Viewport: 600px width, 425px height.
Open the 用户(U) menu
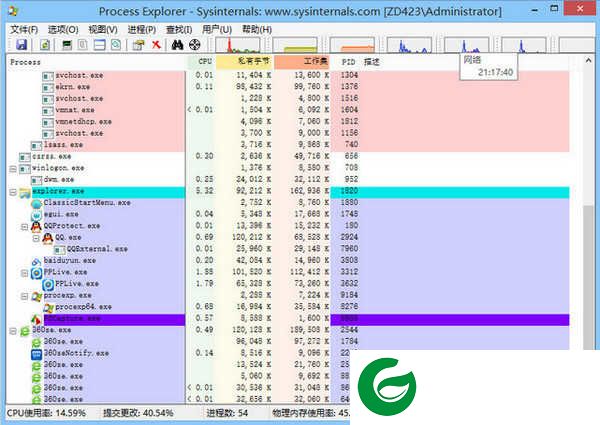pos(217,29)
